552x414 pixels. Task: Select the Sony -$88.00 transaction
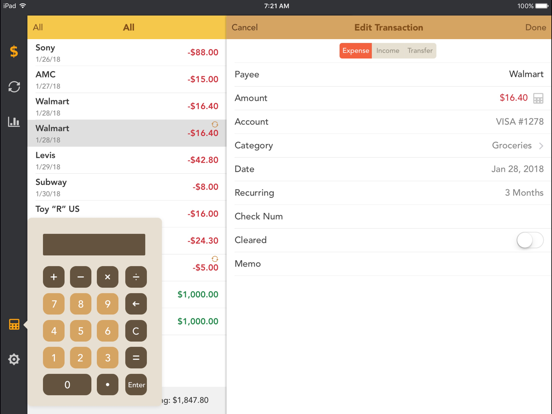(127, 52)
